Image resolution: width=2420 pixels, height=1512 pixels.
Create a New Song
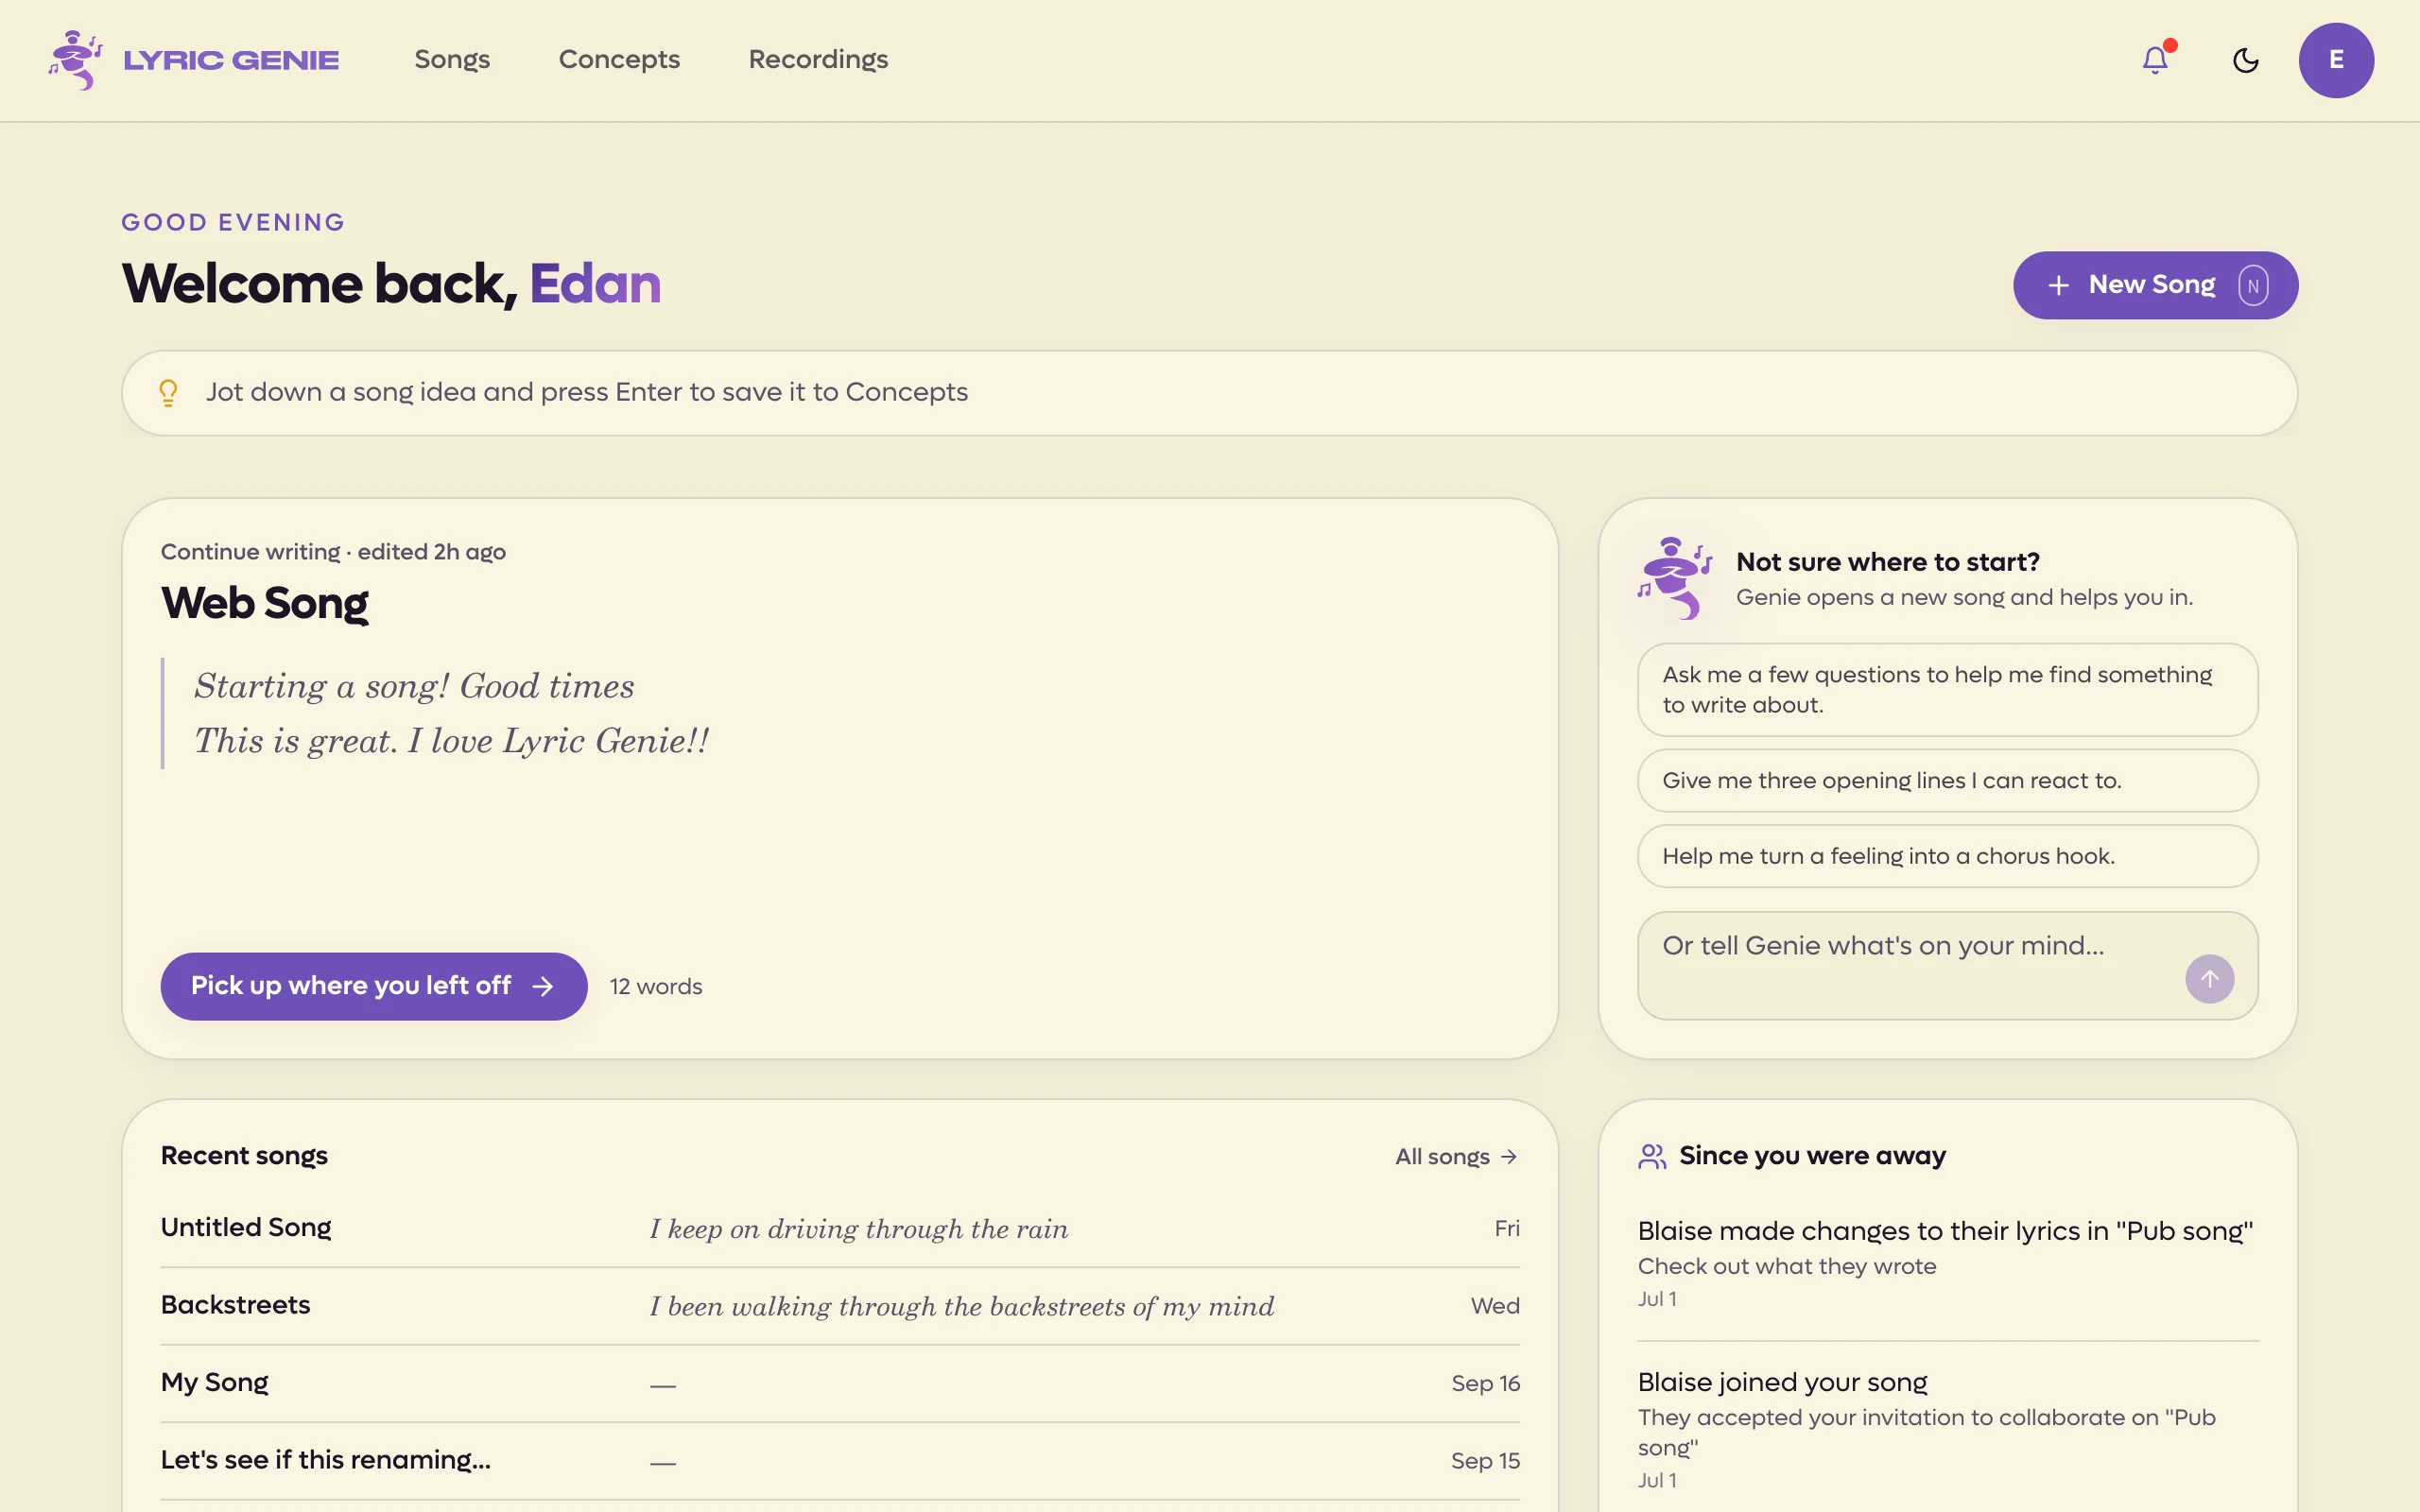click(x=2155, y=285)
